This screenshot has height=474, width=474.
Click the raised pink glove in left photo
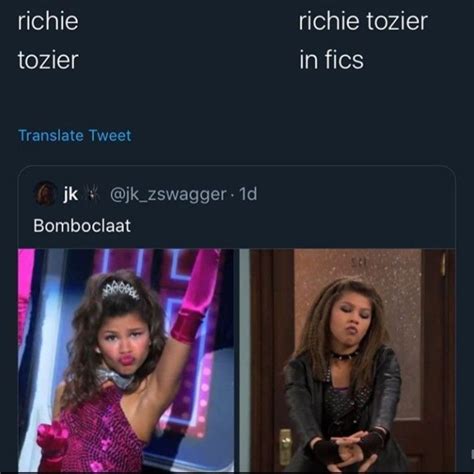coord(195,293)
